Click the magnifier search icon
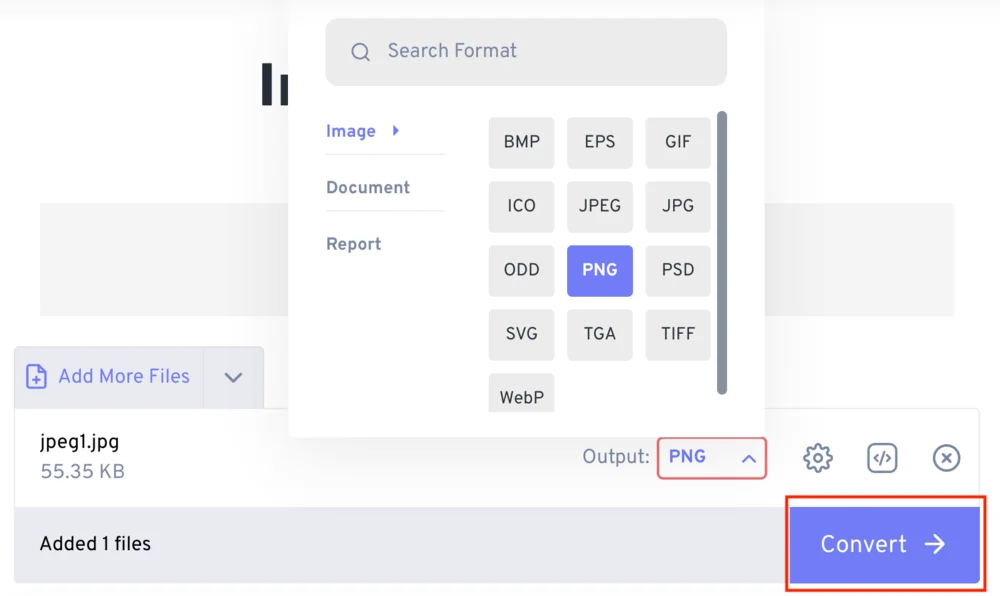The width and height of the screenshot is (1000, 596). 361,52
